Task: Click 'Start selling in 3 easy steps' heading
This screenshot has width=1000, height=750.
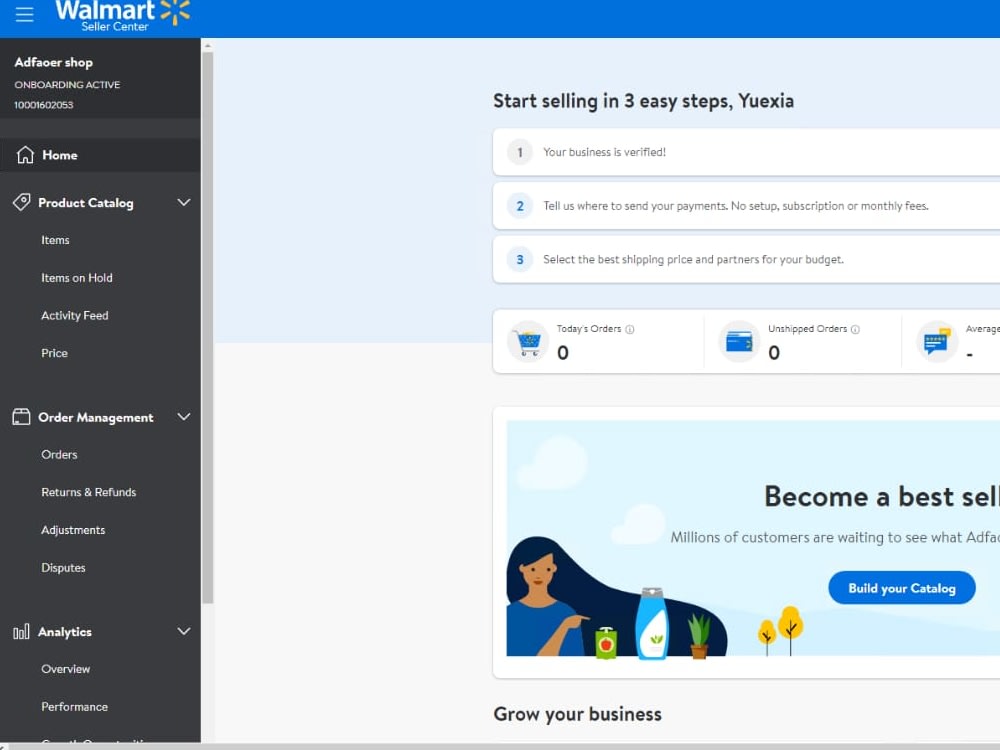Action: [x=643, y=101]
